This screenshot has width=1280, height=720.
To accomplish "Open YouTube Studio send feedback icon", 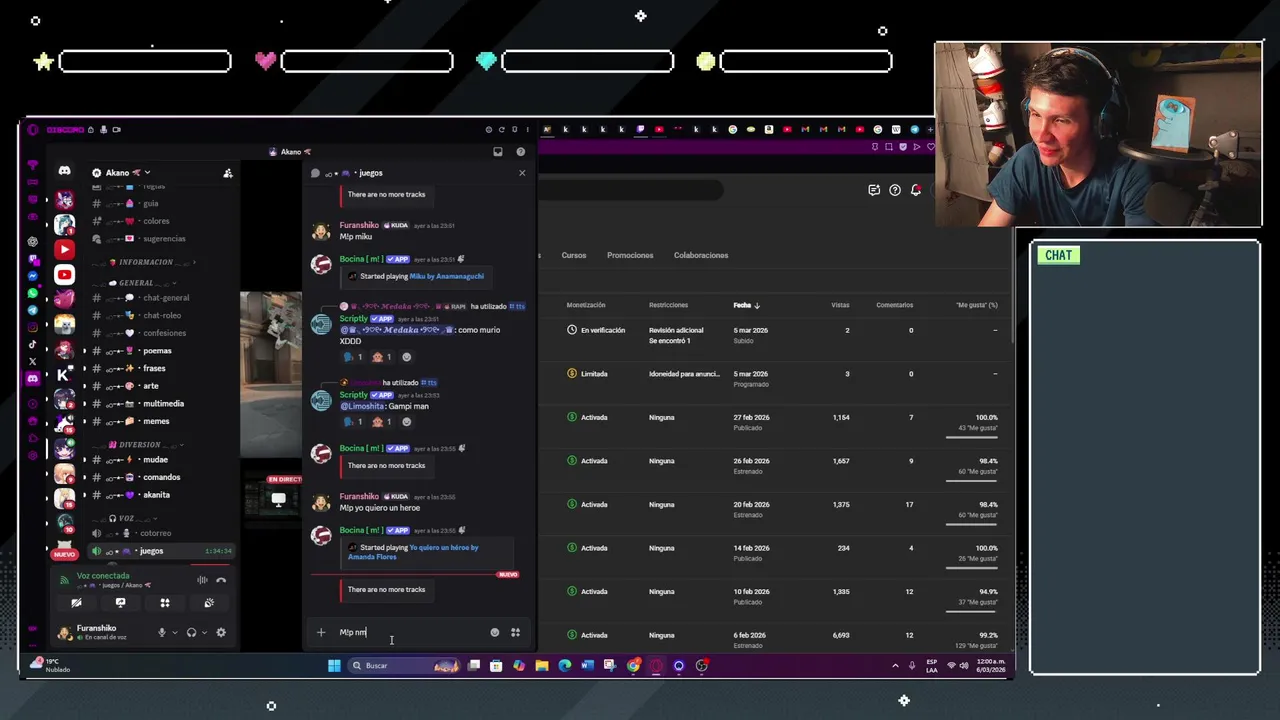I will (x=874, y=190).
